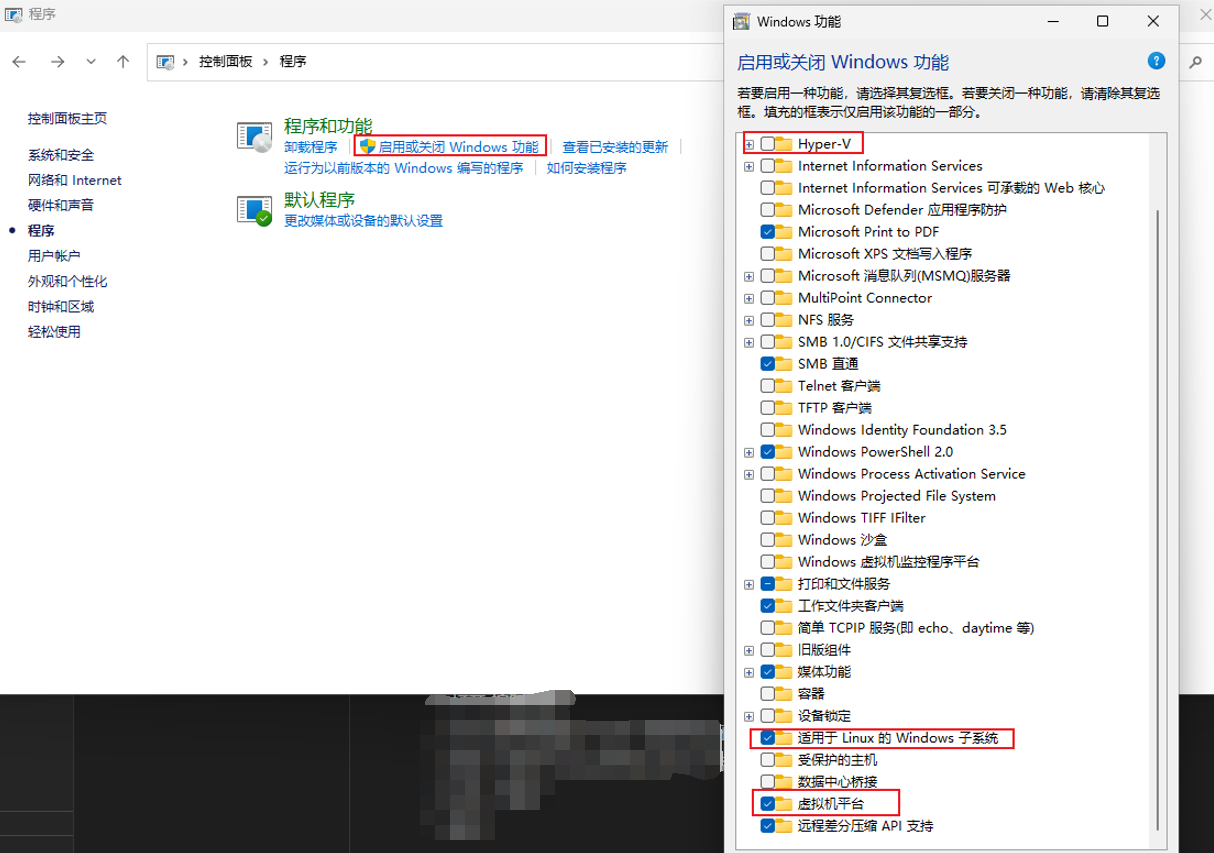
Task: Open 用户帐户 category
Action: point(54,256)
